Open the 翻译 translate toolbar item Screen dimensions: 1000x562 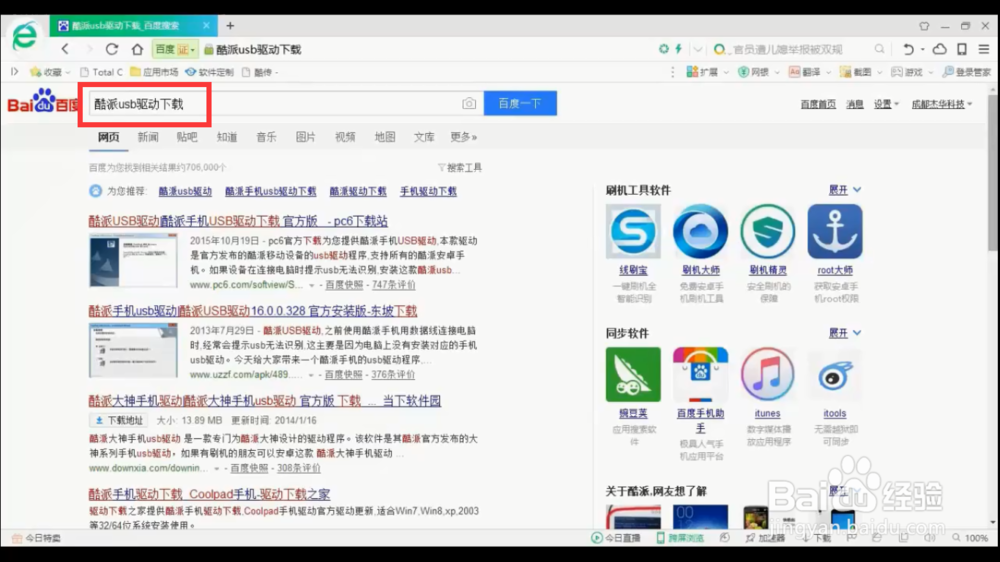pyautogui.click(x=809, y=72)
